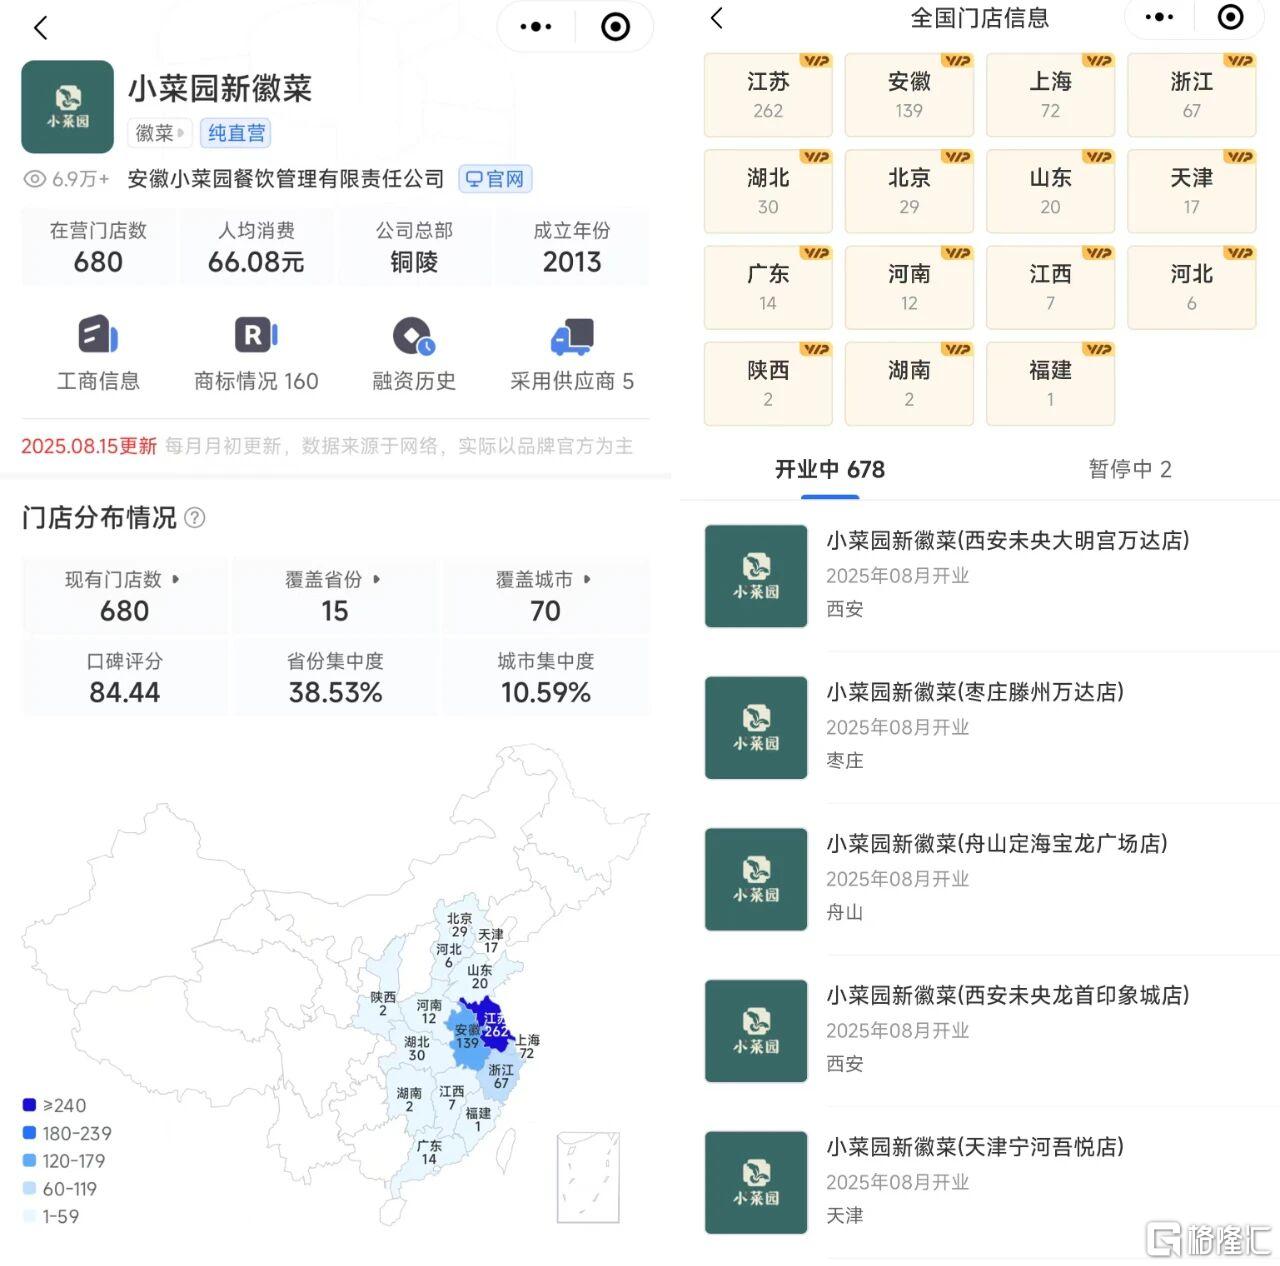The width and height of the screenshot is (1280, 1266).
Task: Open more options on 全国门店信息 page
Action: pos(1159,17)
